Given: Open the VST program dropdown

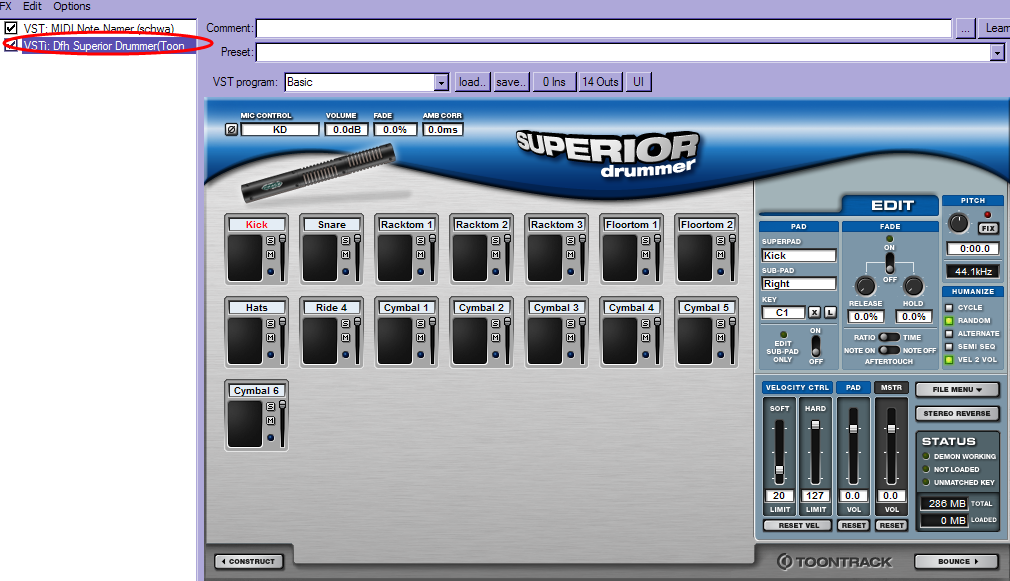Looking at the screenshot, I should coord(441,82).
